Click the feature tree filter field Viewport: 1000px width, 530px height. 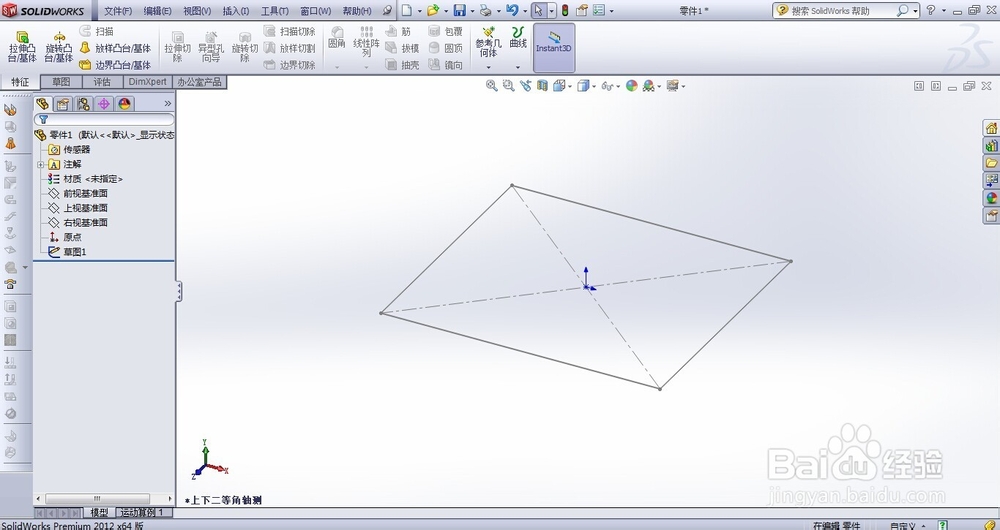pos(105,119)
